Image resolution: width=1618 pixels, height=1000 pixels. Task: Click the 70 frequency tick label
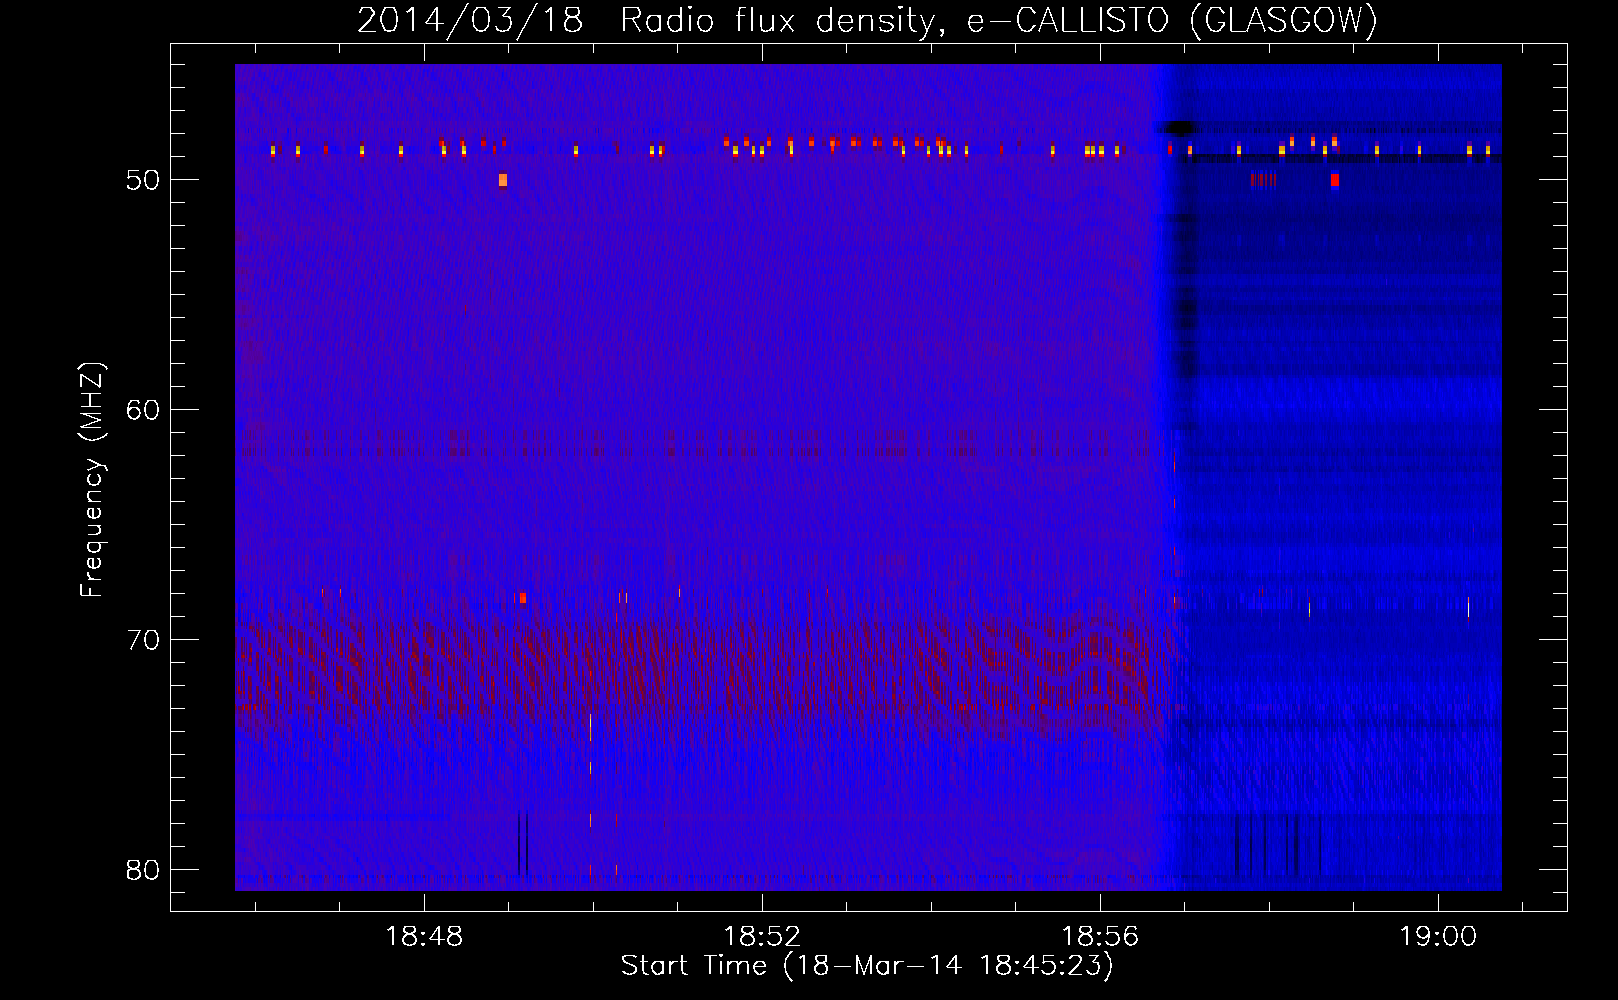(x=143, y=640)
